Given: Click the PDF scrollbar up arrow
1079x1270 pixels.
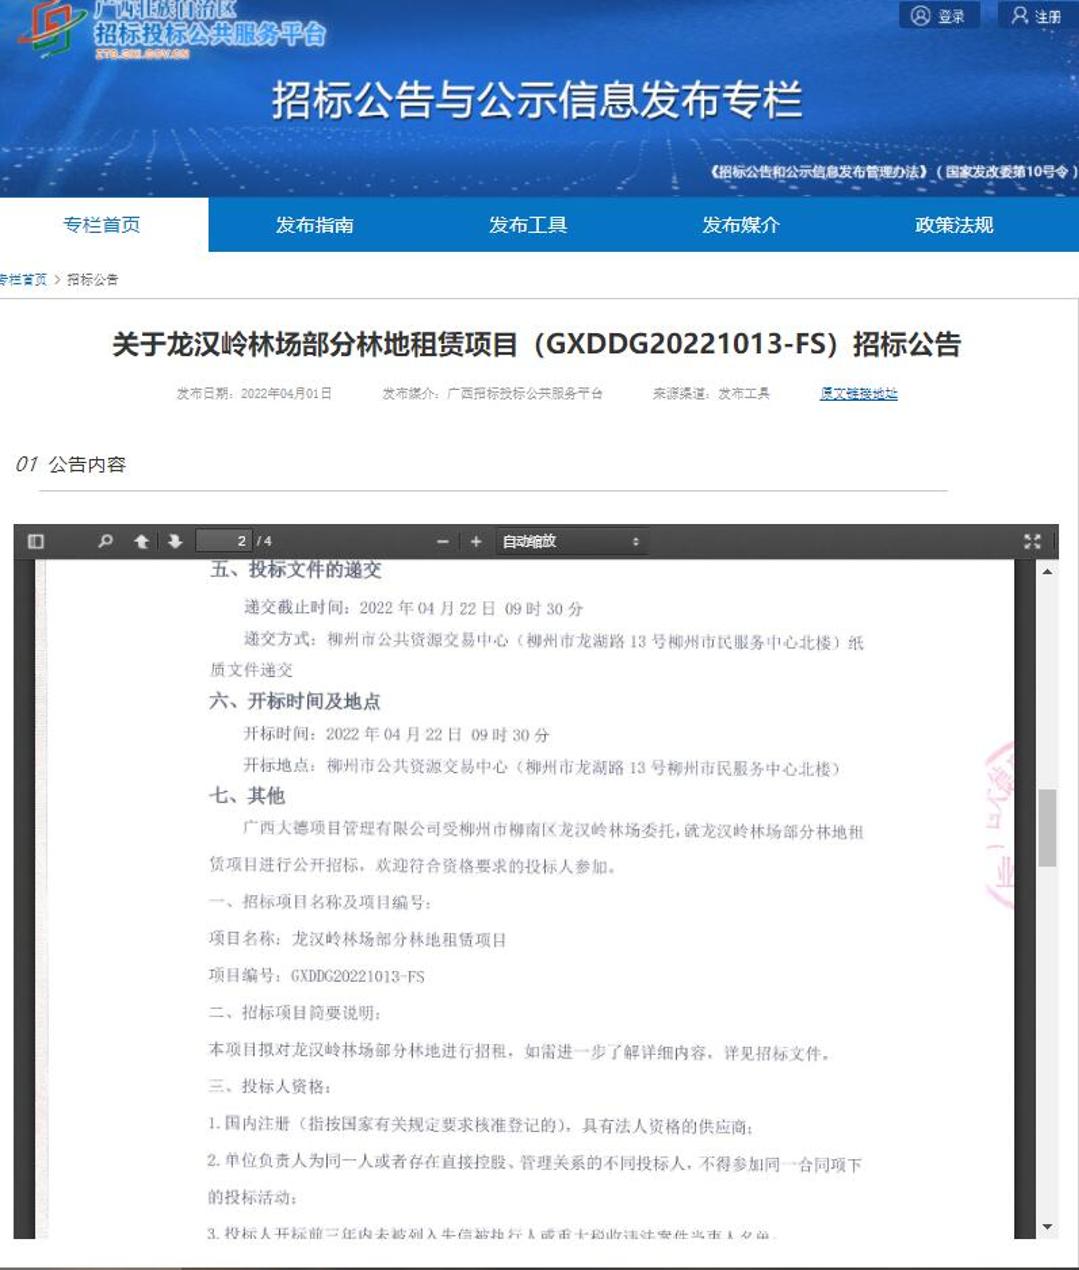Looking at the screenshot, I should coord(1047,572).
